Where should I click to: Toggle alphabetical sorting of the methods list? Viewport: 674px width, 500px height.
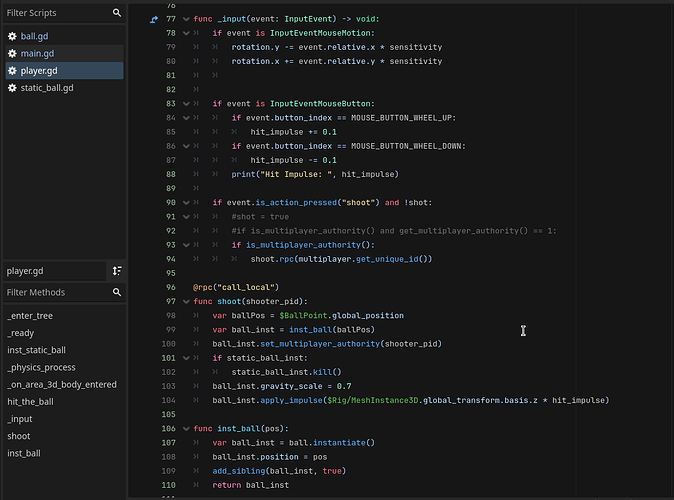pyautogui.click(x=117, y=271)
